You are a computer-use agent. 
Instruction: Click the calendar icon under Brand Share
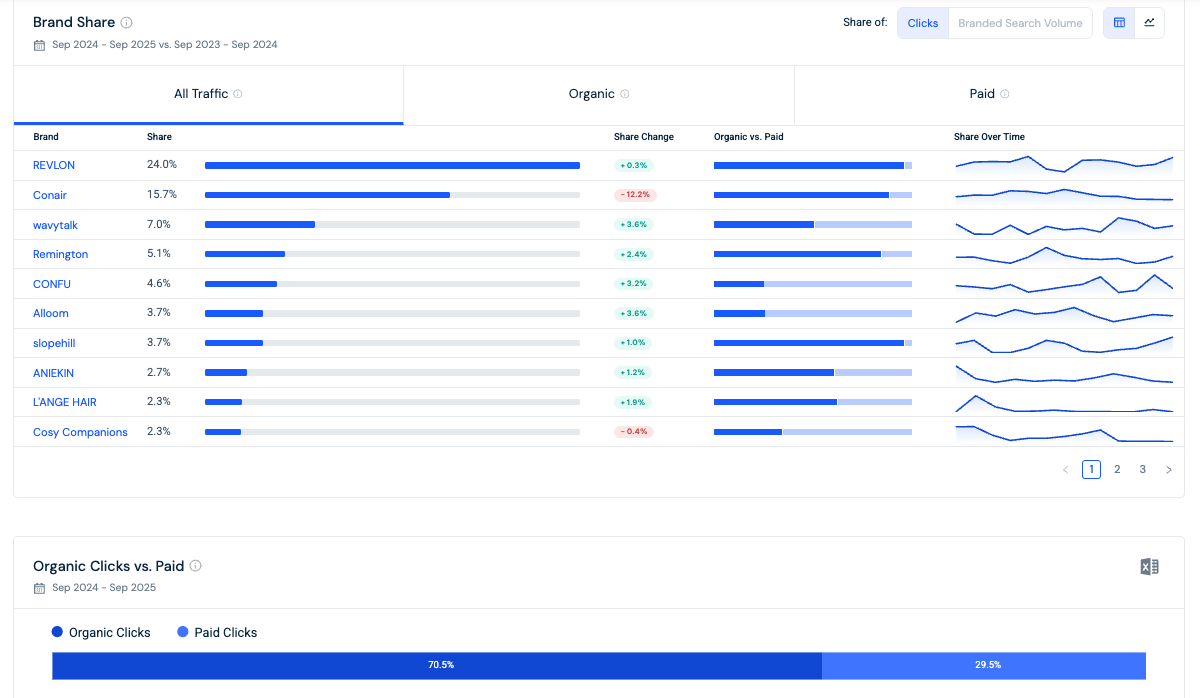point(37,44)
